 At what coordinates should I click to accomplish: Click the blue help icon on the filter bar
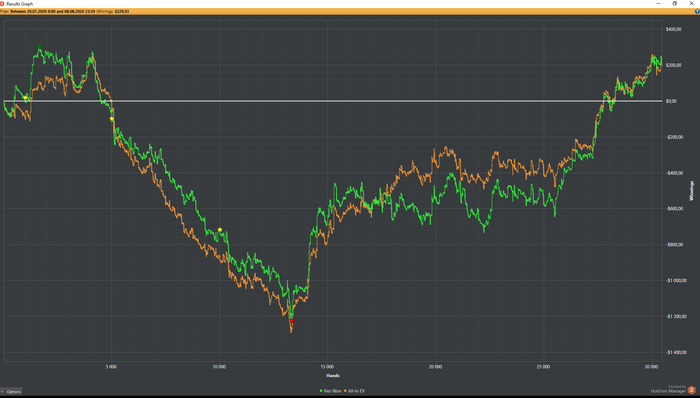[697, 11]
